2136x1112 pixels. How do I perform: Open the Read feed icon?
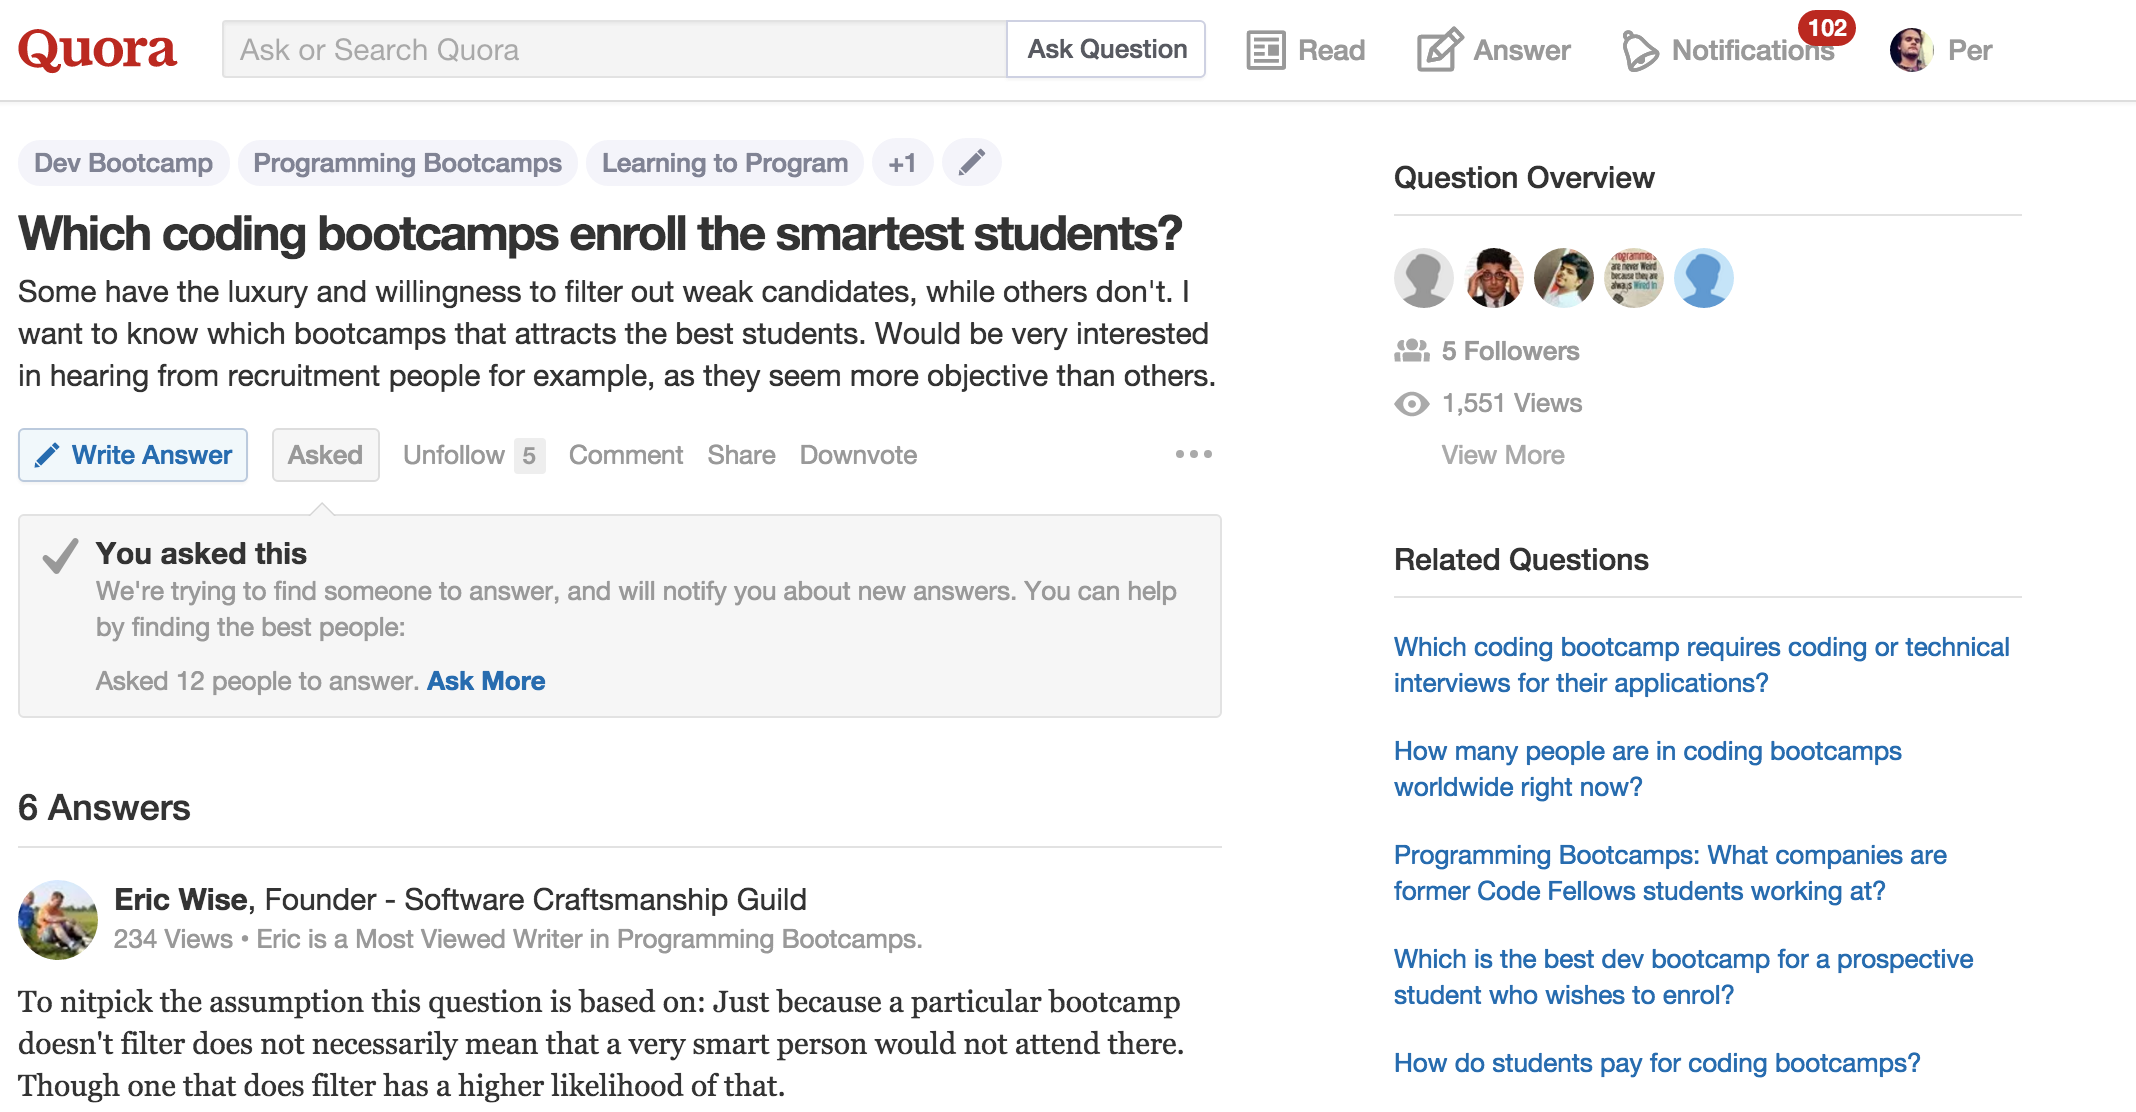click(x=1267, y=49)
